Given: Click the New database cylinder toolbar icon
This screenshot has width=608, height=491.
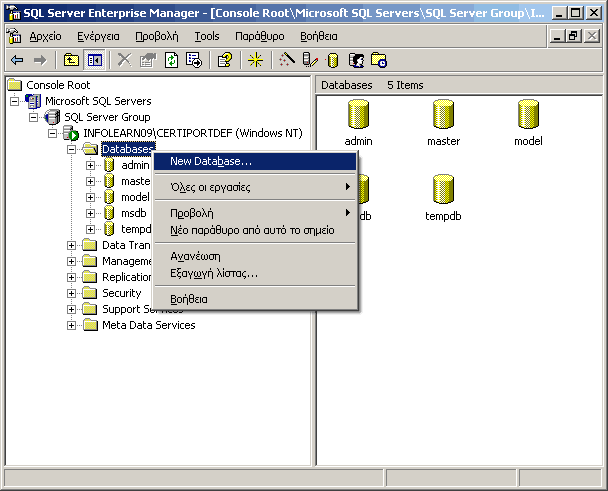Looking at the screenshot, I should (333, 60).
